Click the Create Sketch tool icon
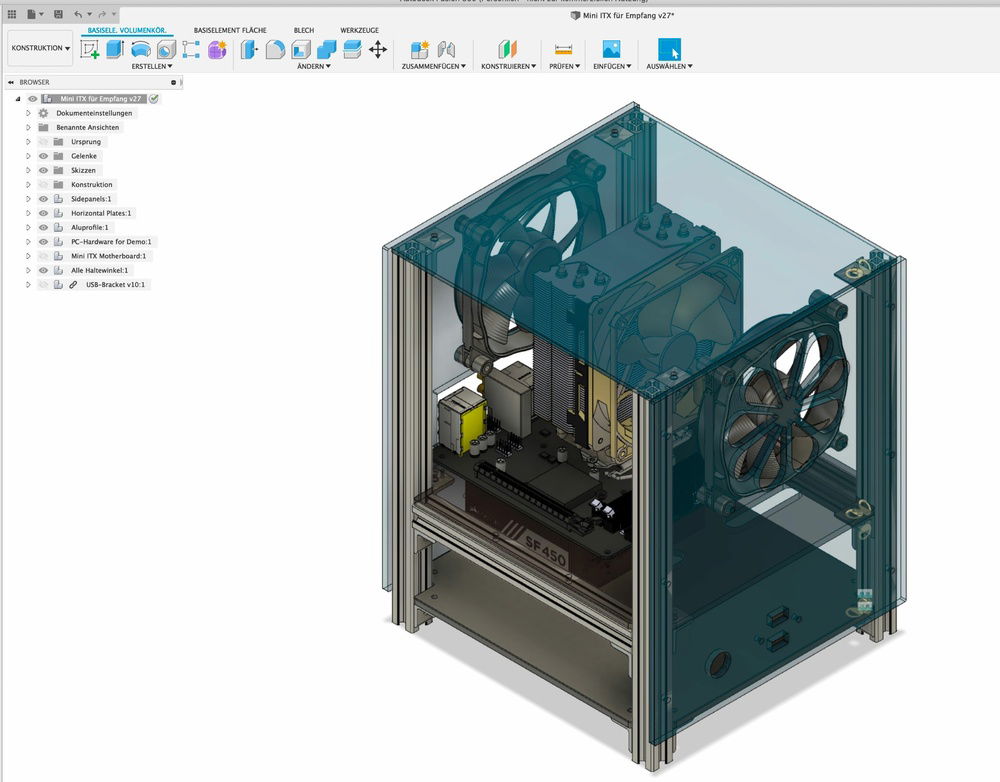The height and width of the screenshot is (782, 1000). [x=90, y=49]
